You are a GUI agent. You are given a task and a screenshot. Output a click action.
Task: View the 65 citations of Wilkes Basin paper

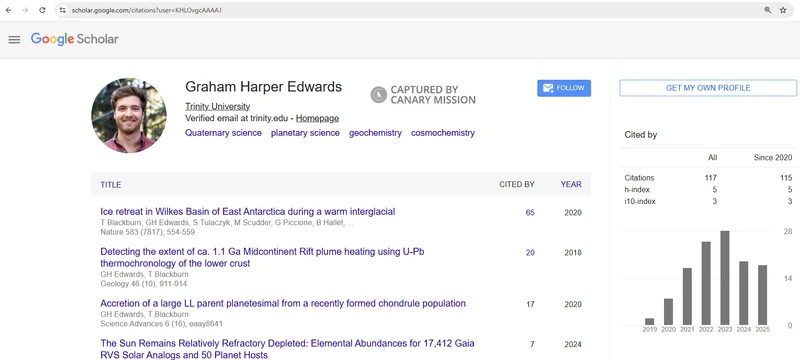[x=530, y=213]
